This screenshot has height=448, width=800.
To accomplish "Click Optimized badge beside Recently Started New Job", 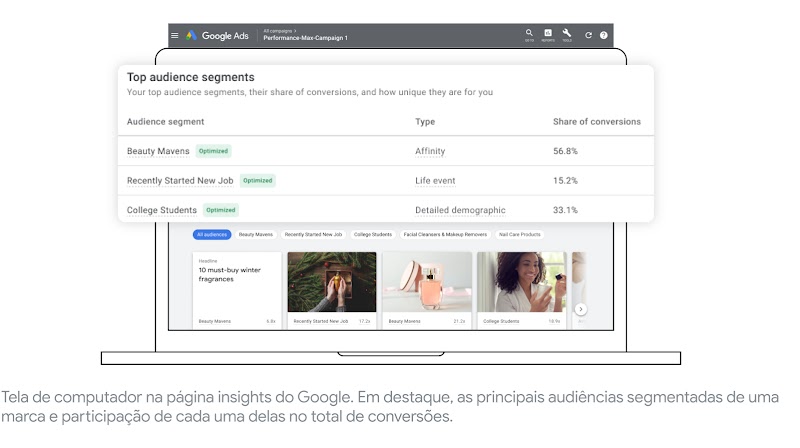I will click(258, 181).
